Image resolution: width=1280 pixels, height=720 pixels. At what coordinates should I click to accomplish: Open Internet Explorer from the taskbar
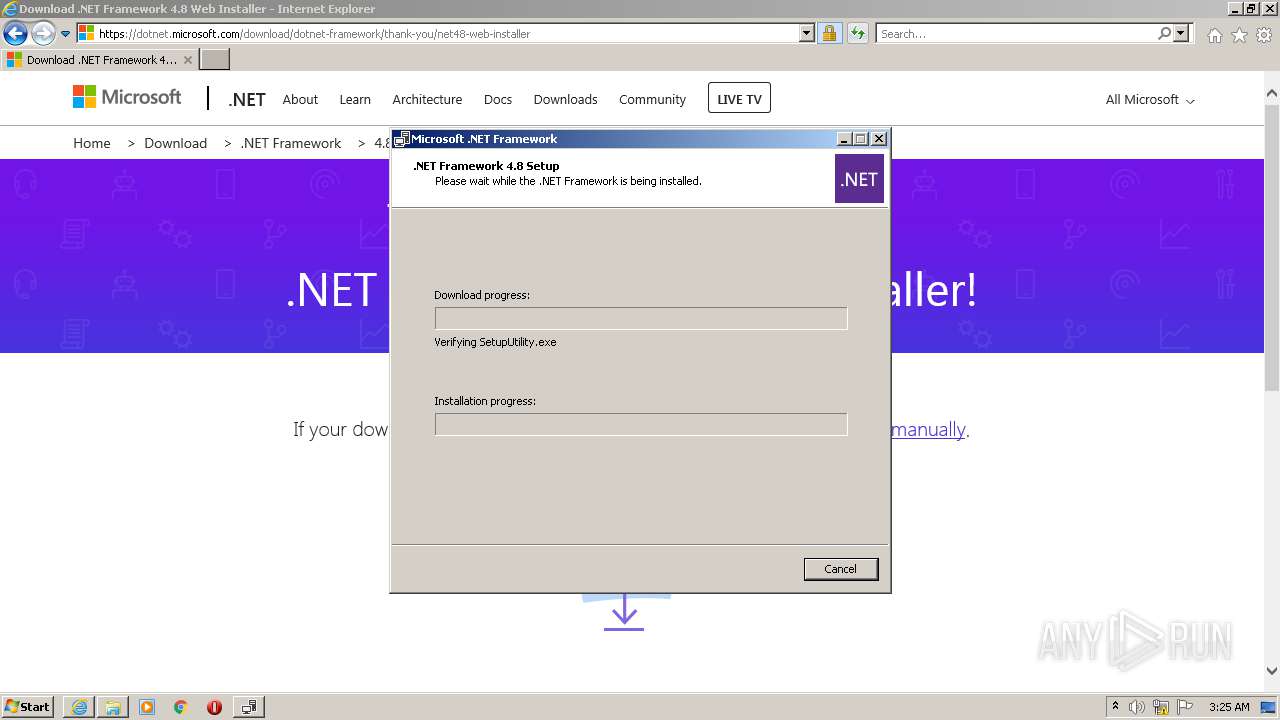click(79, 707)
